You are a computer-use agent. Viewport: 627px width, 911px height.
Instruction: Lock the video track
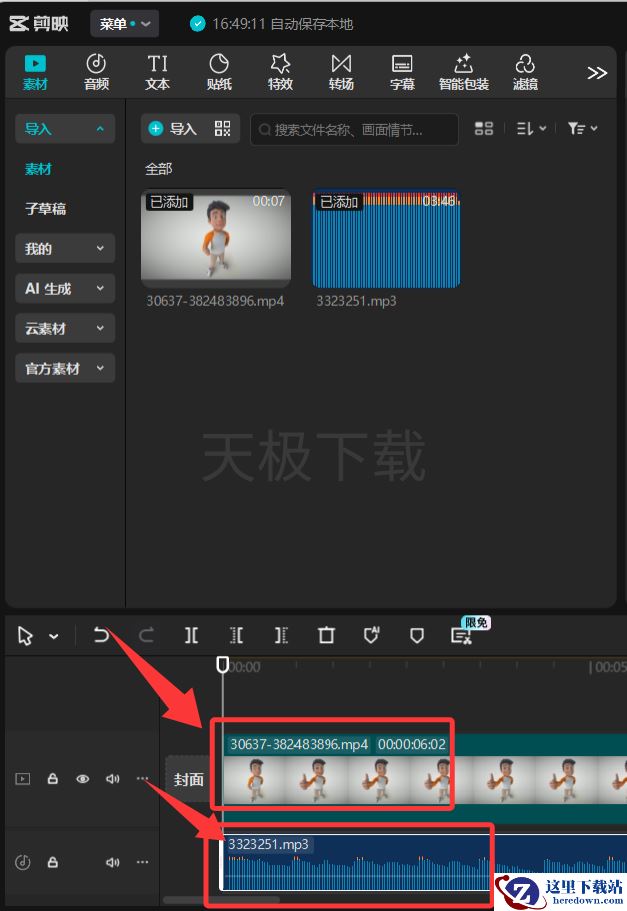52,779
